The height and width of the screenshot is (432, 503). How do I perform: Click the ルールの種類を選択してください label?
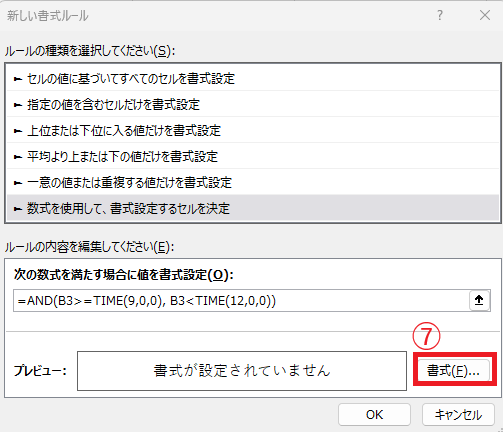point(90,51)
